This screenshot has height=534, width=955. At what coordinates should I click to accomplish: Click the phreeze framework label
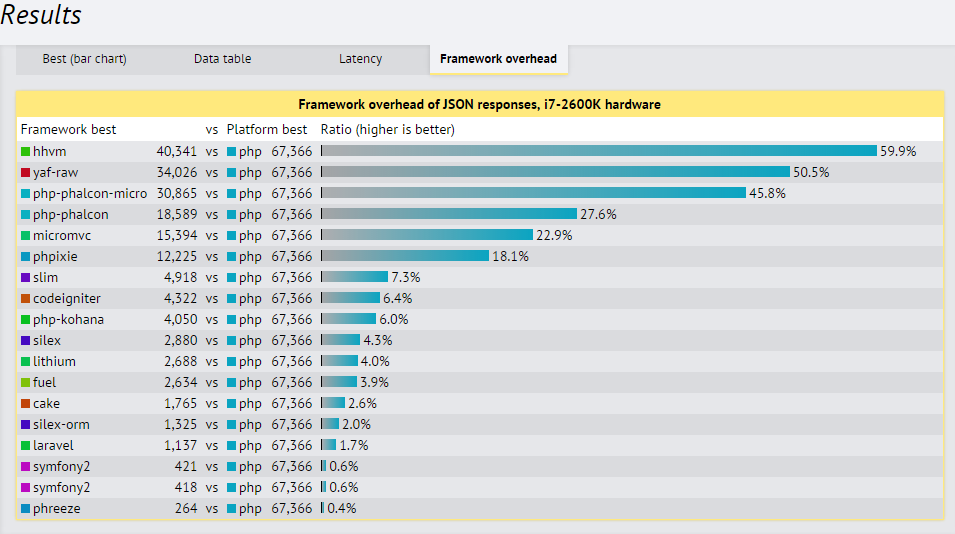coord(55,509)
